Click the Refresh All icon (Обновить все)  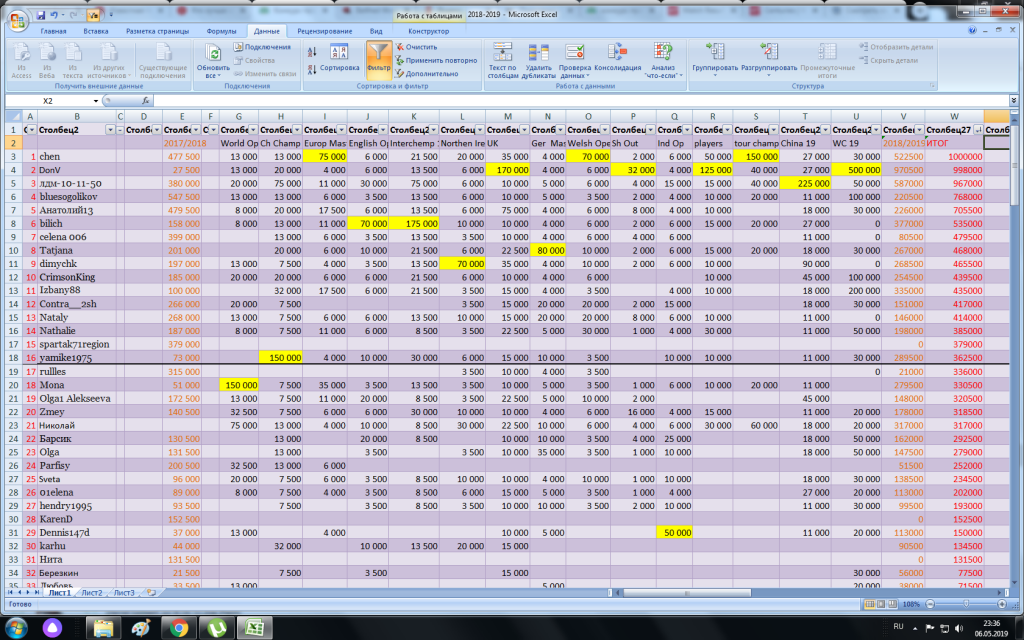211,58
